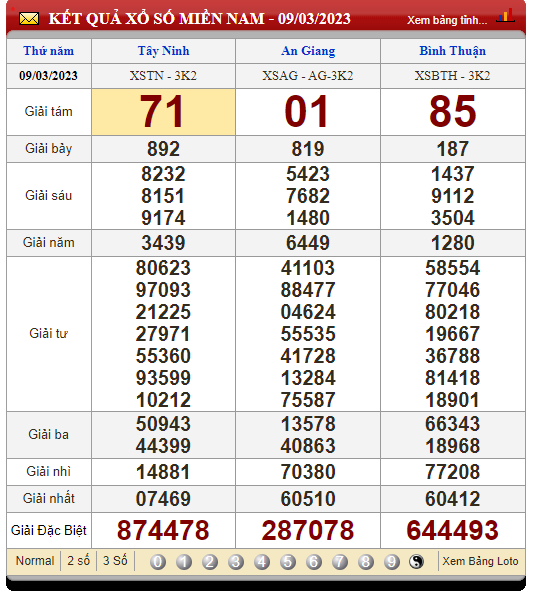Screen dimensions: 533x596
Task: Click Giải năm number 1280
Action: click(452, 243)
